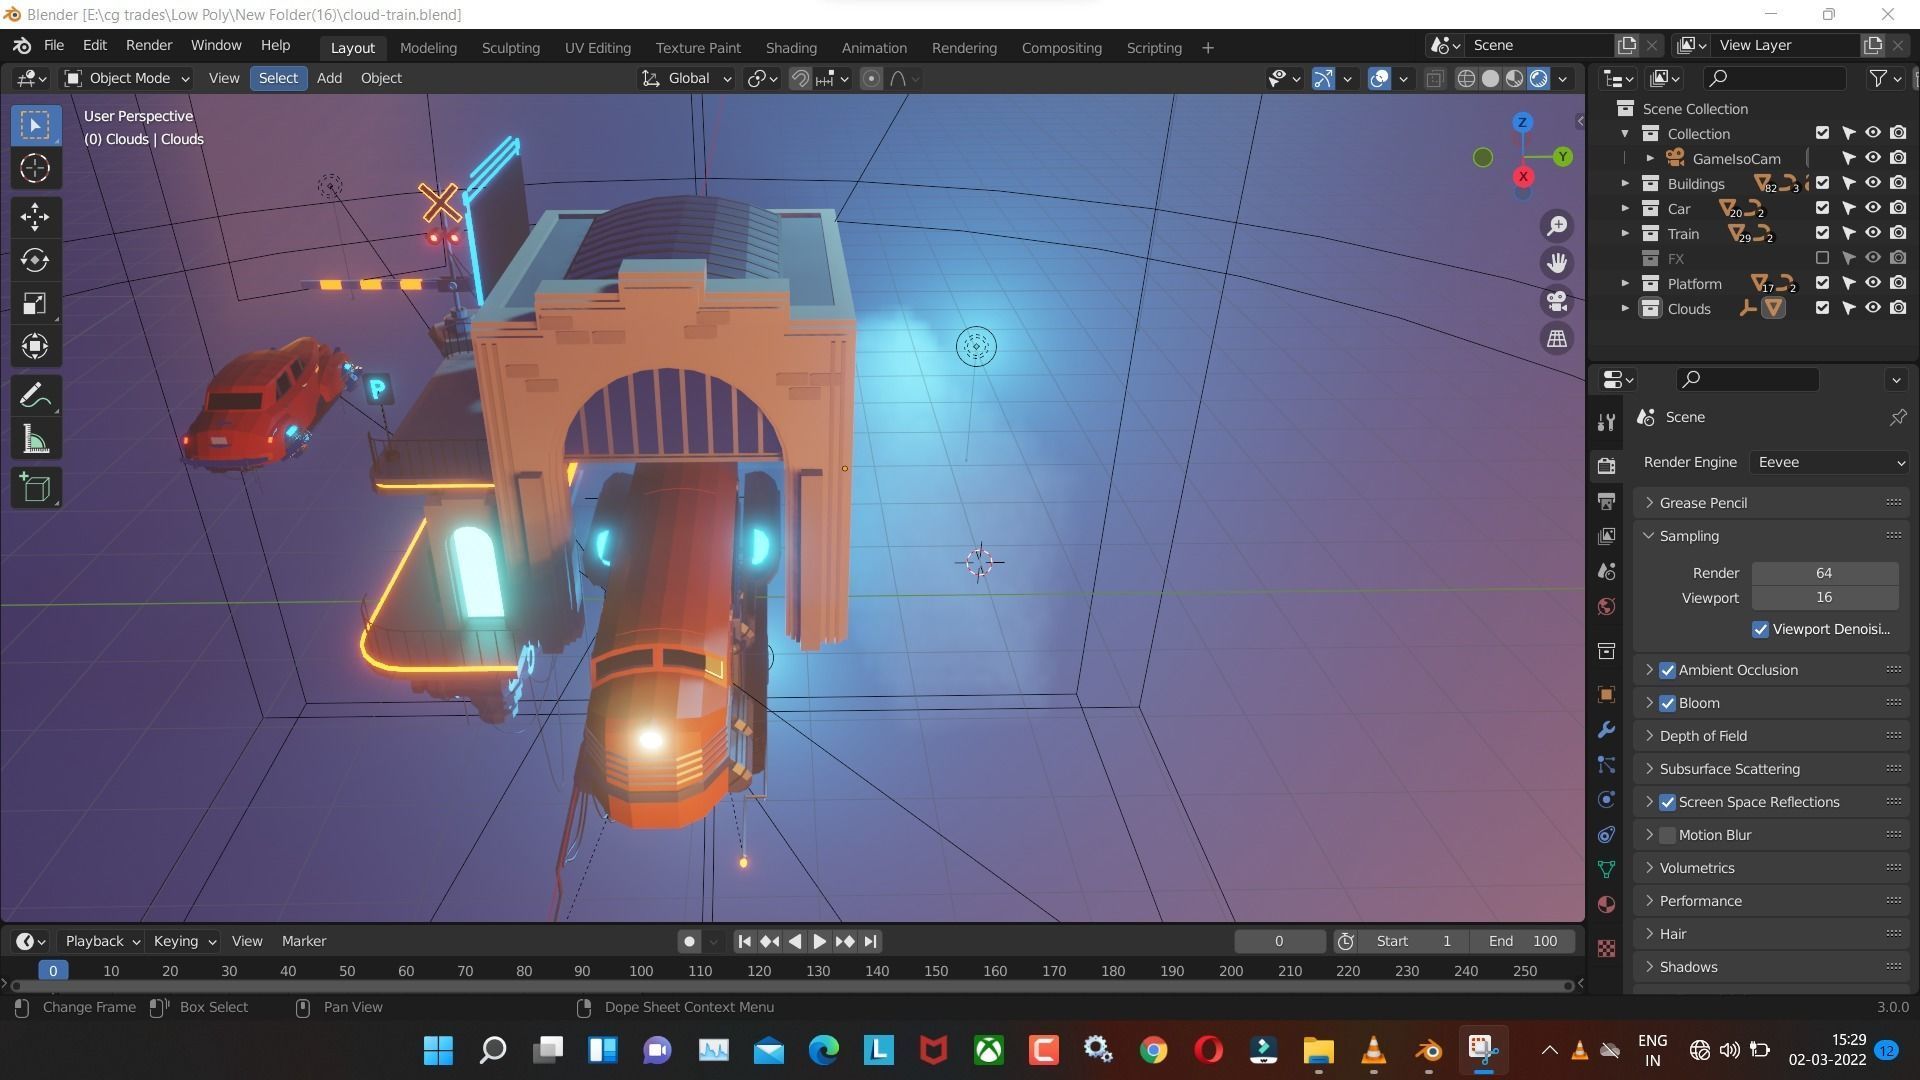1920x1080 pixels.
Task: Open the Object Mode dropdown
Action: (x=126, y=78)
